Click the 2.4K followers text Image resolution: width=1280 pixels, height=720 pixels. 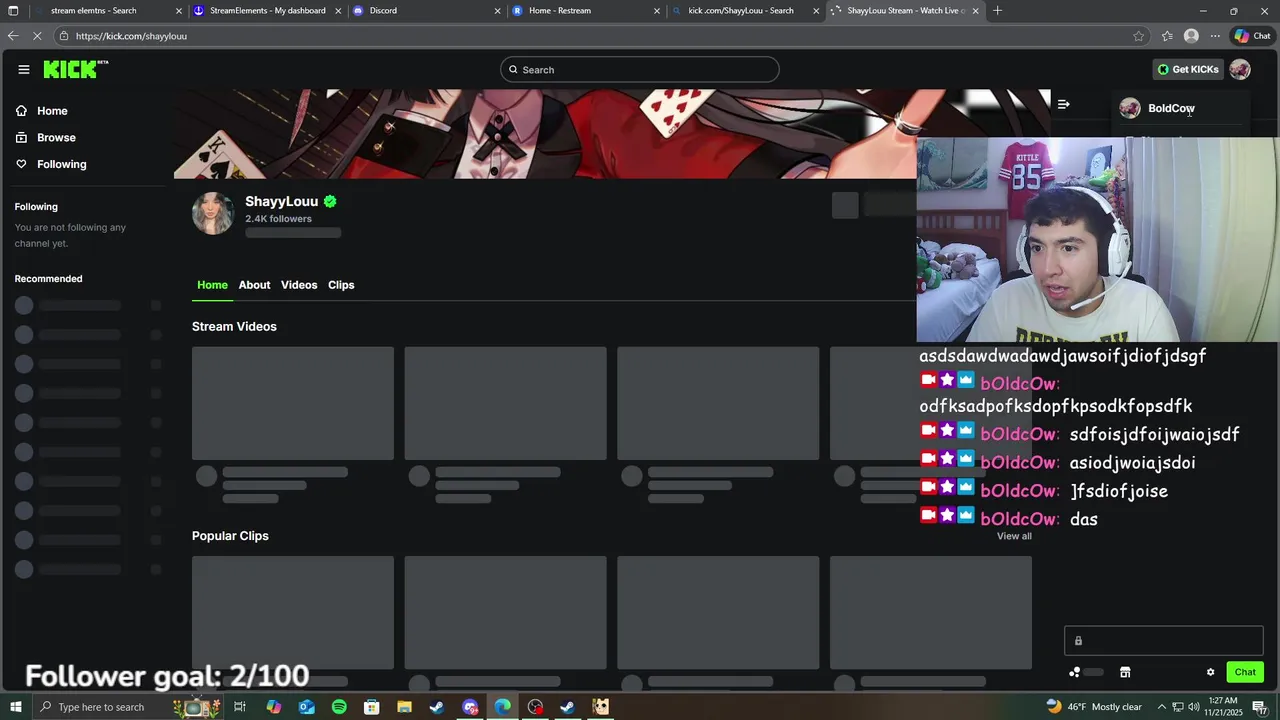(x=278, y=219)
